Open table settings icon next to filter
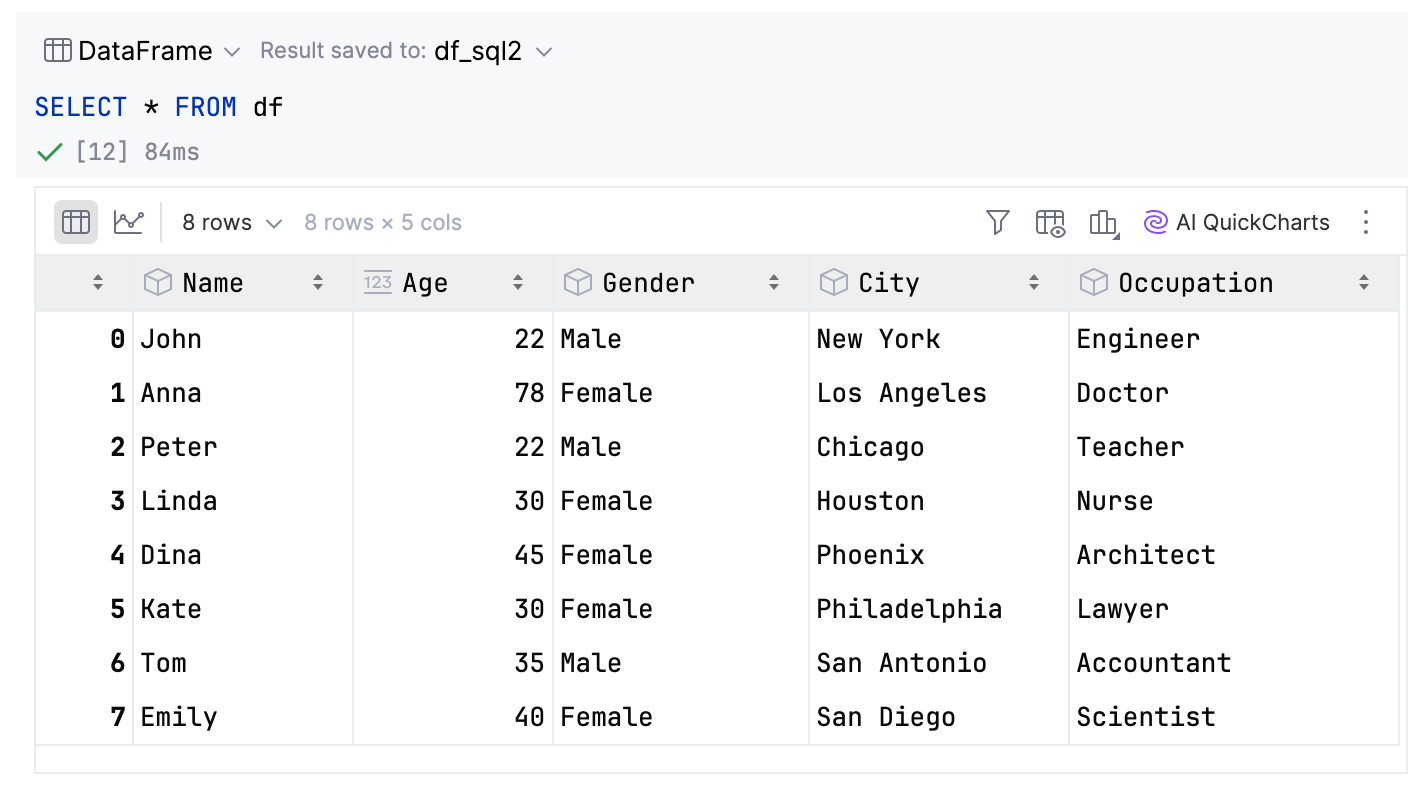1416x790 pixels. 1049,222
